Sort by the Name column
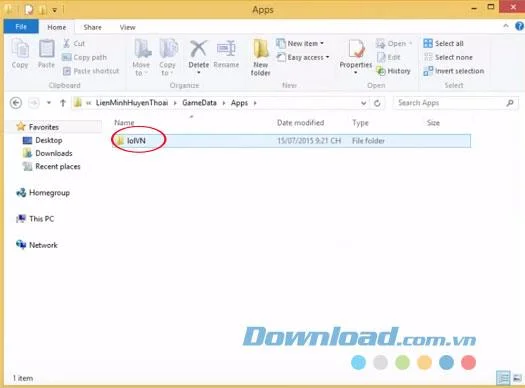Image resolution: width=525 pixels, height=388 pixels. point(124,123)
